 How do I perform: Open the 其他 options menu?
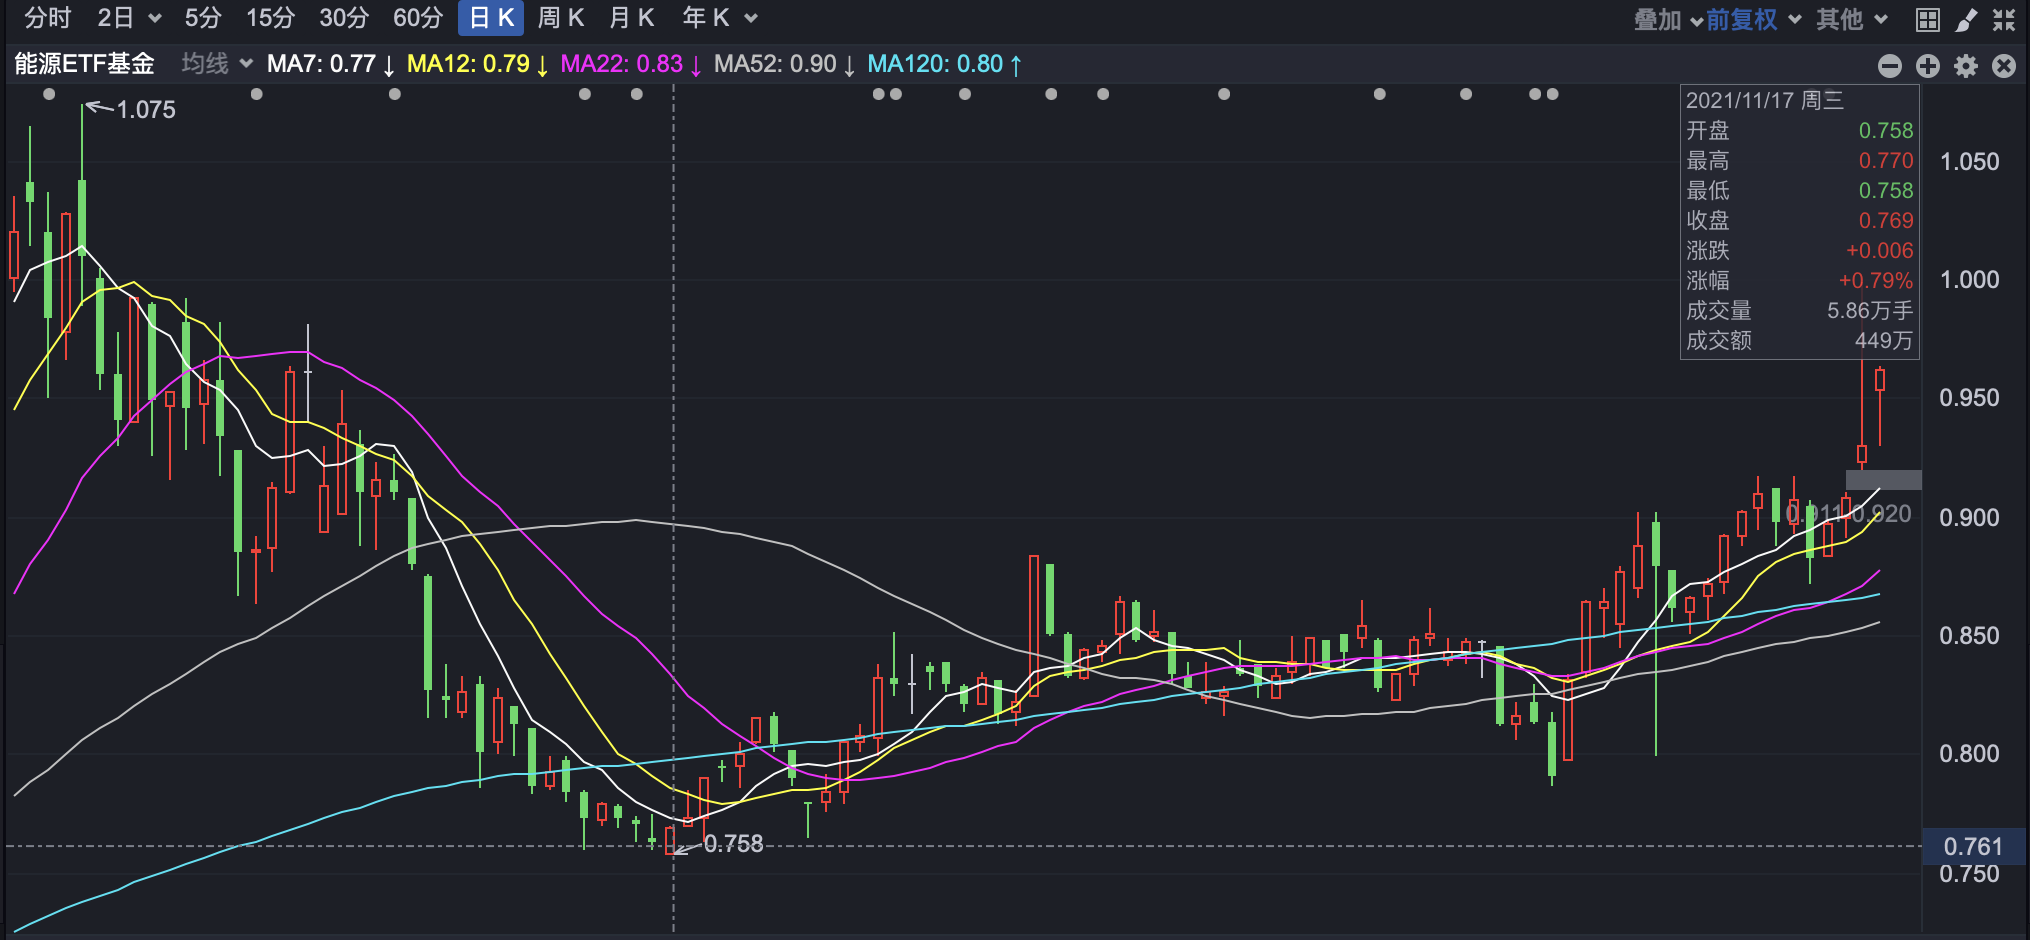point(1851,19)
